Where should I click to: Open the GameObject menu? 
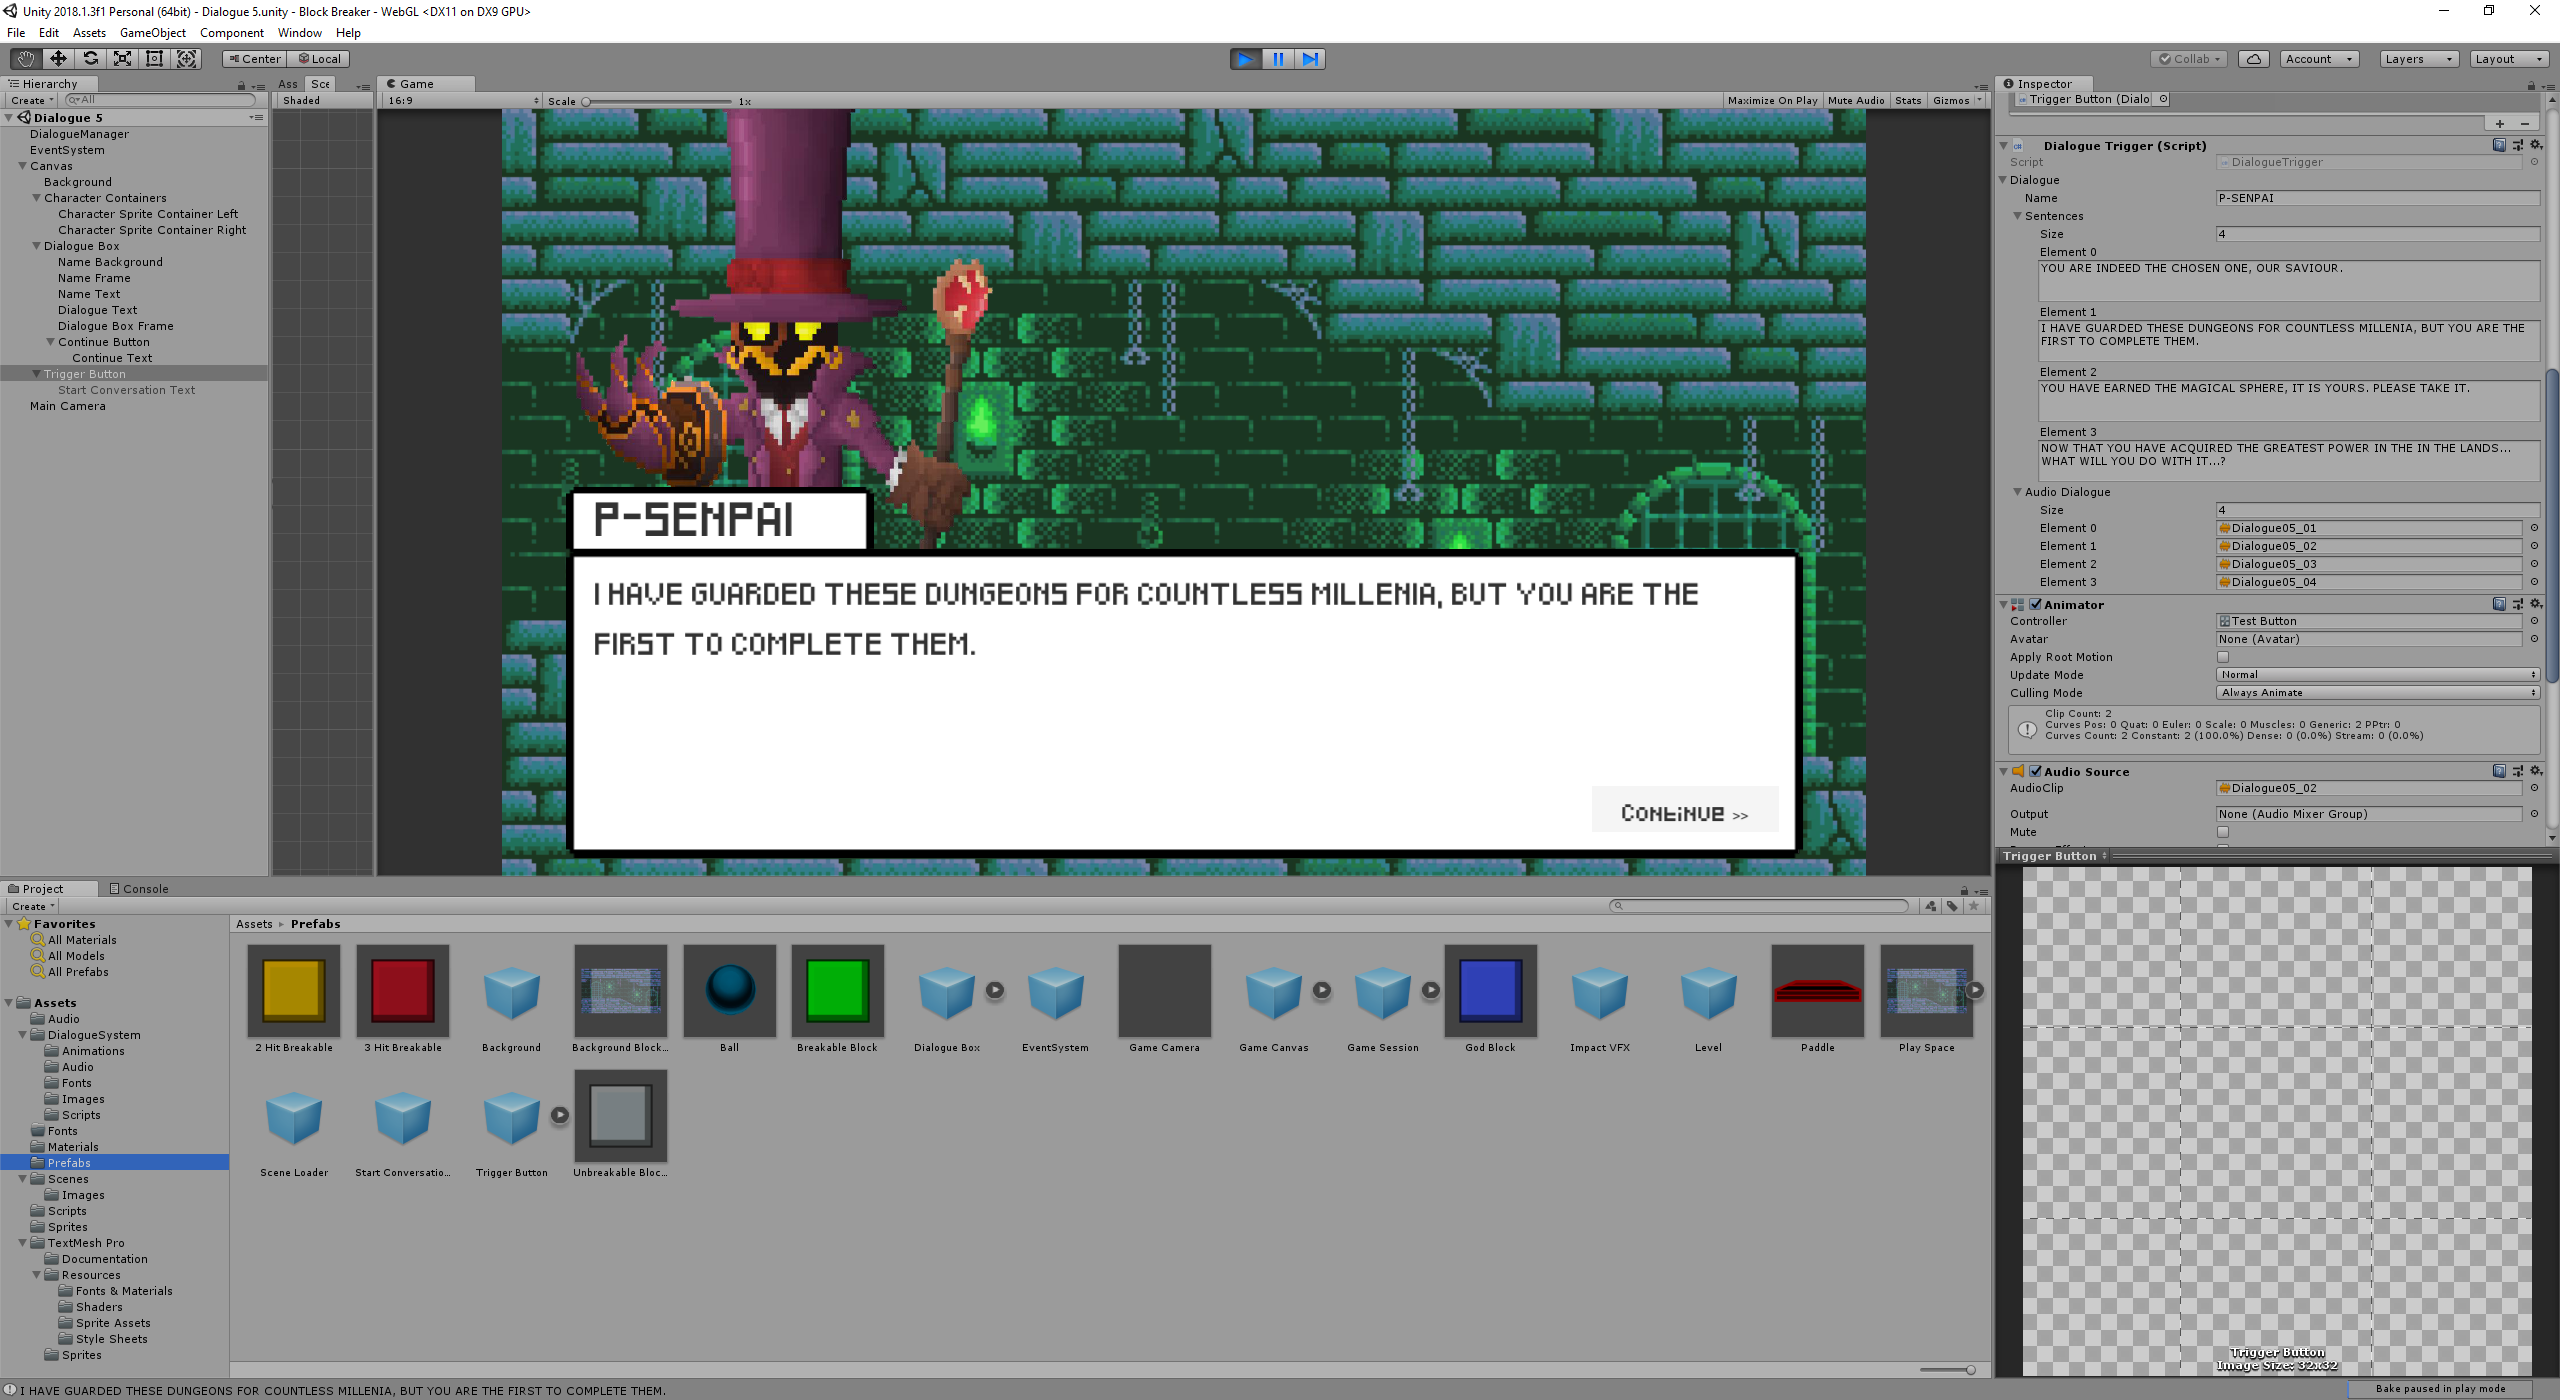pyautogui.click(x=152, y=33)
